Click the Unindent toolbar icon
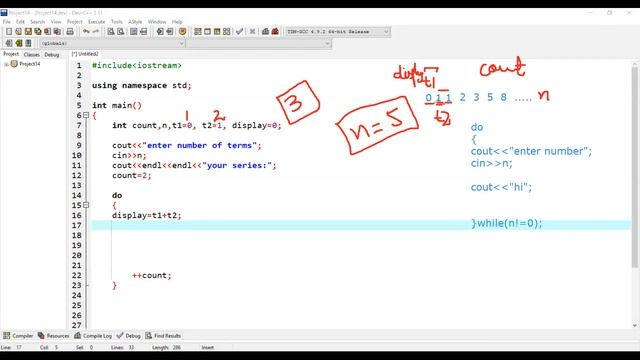 [169, 31]
